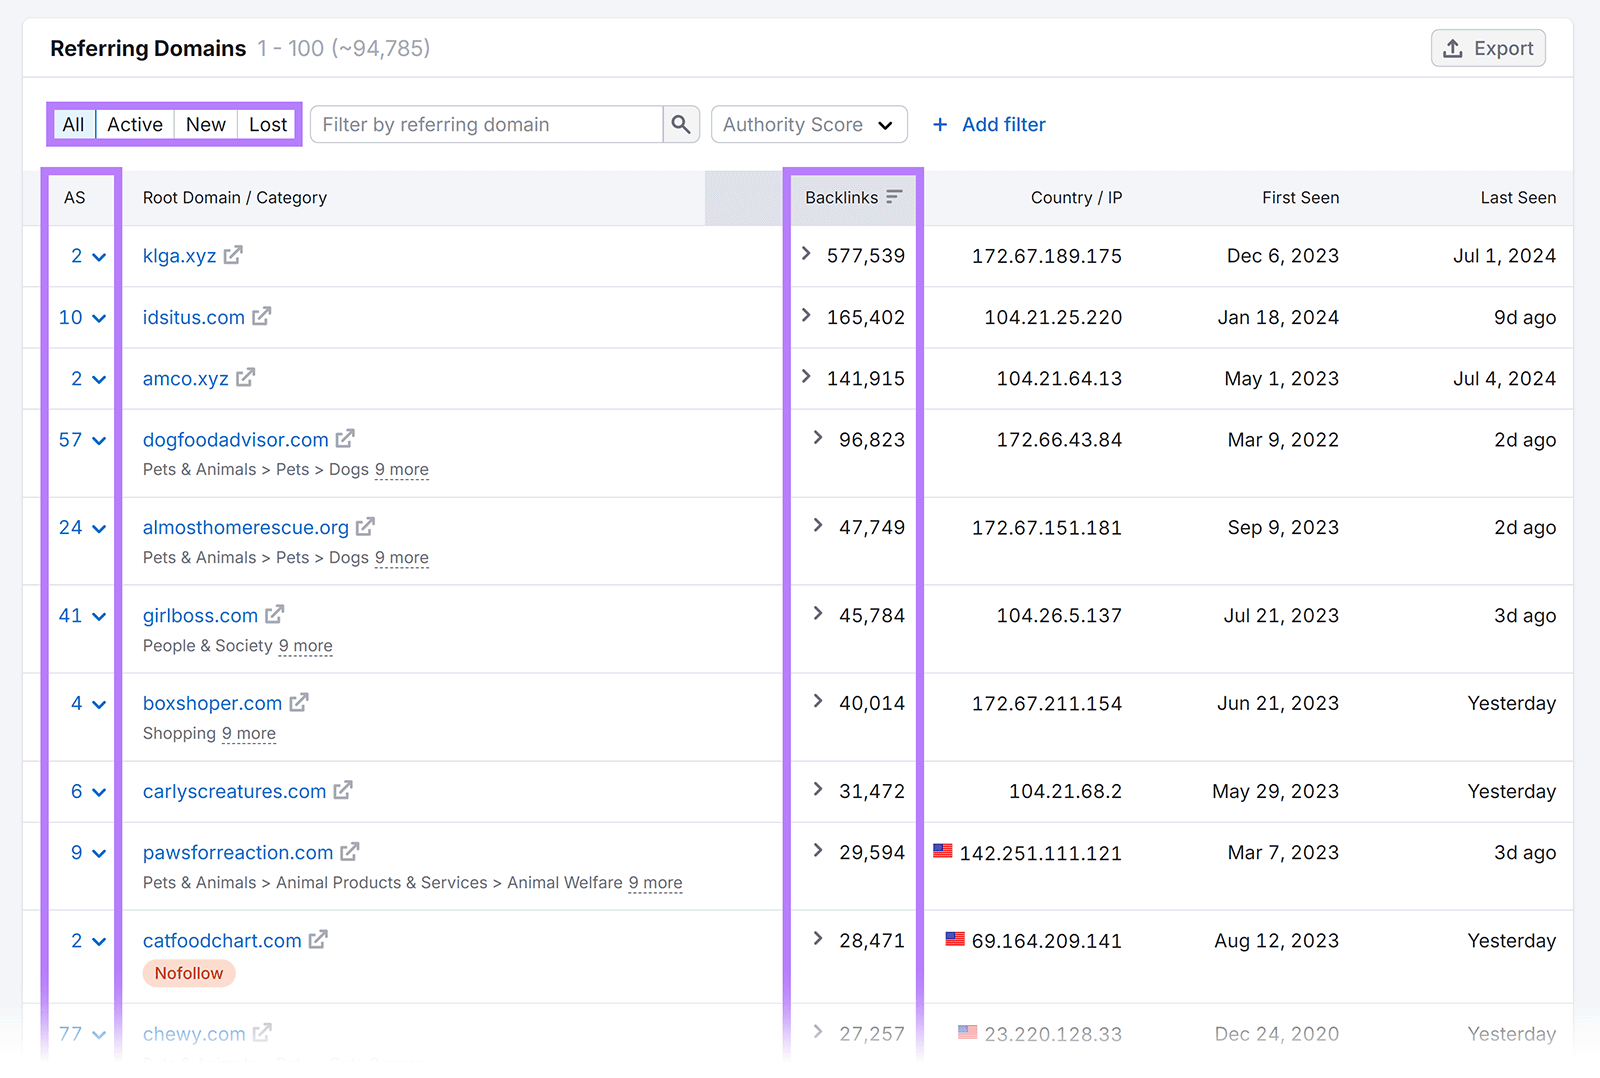The width and height of the screenshot is (1600, 1078).
Task: Open klga.xyz via its external link icon
Action: [232, 255]
